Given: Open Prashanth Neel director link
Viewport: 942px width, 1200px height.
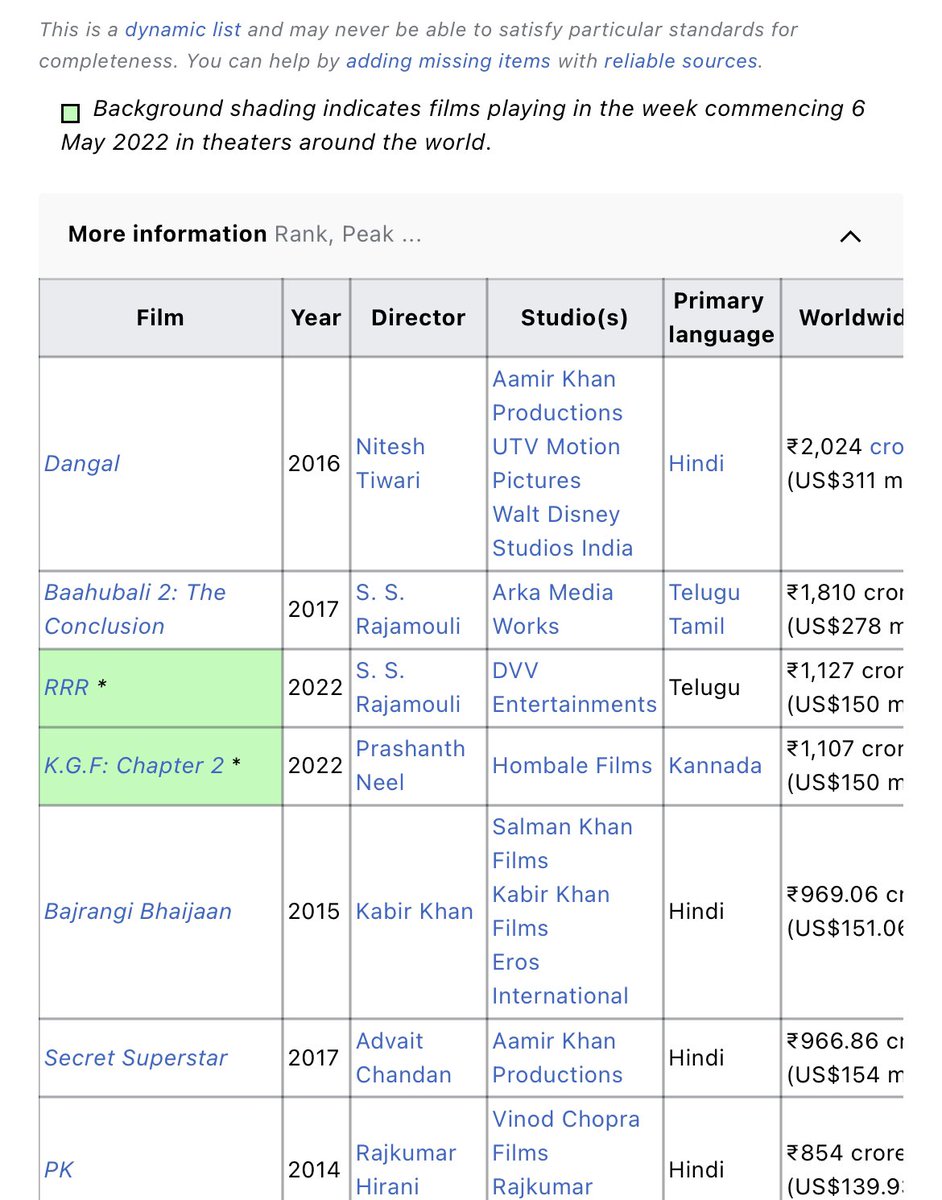Looking at the screenshot, I should (x=411, y=766).
